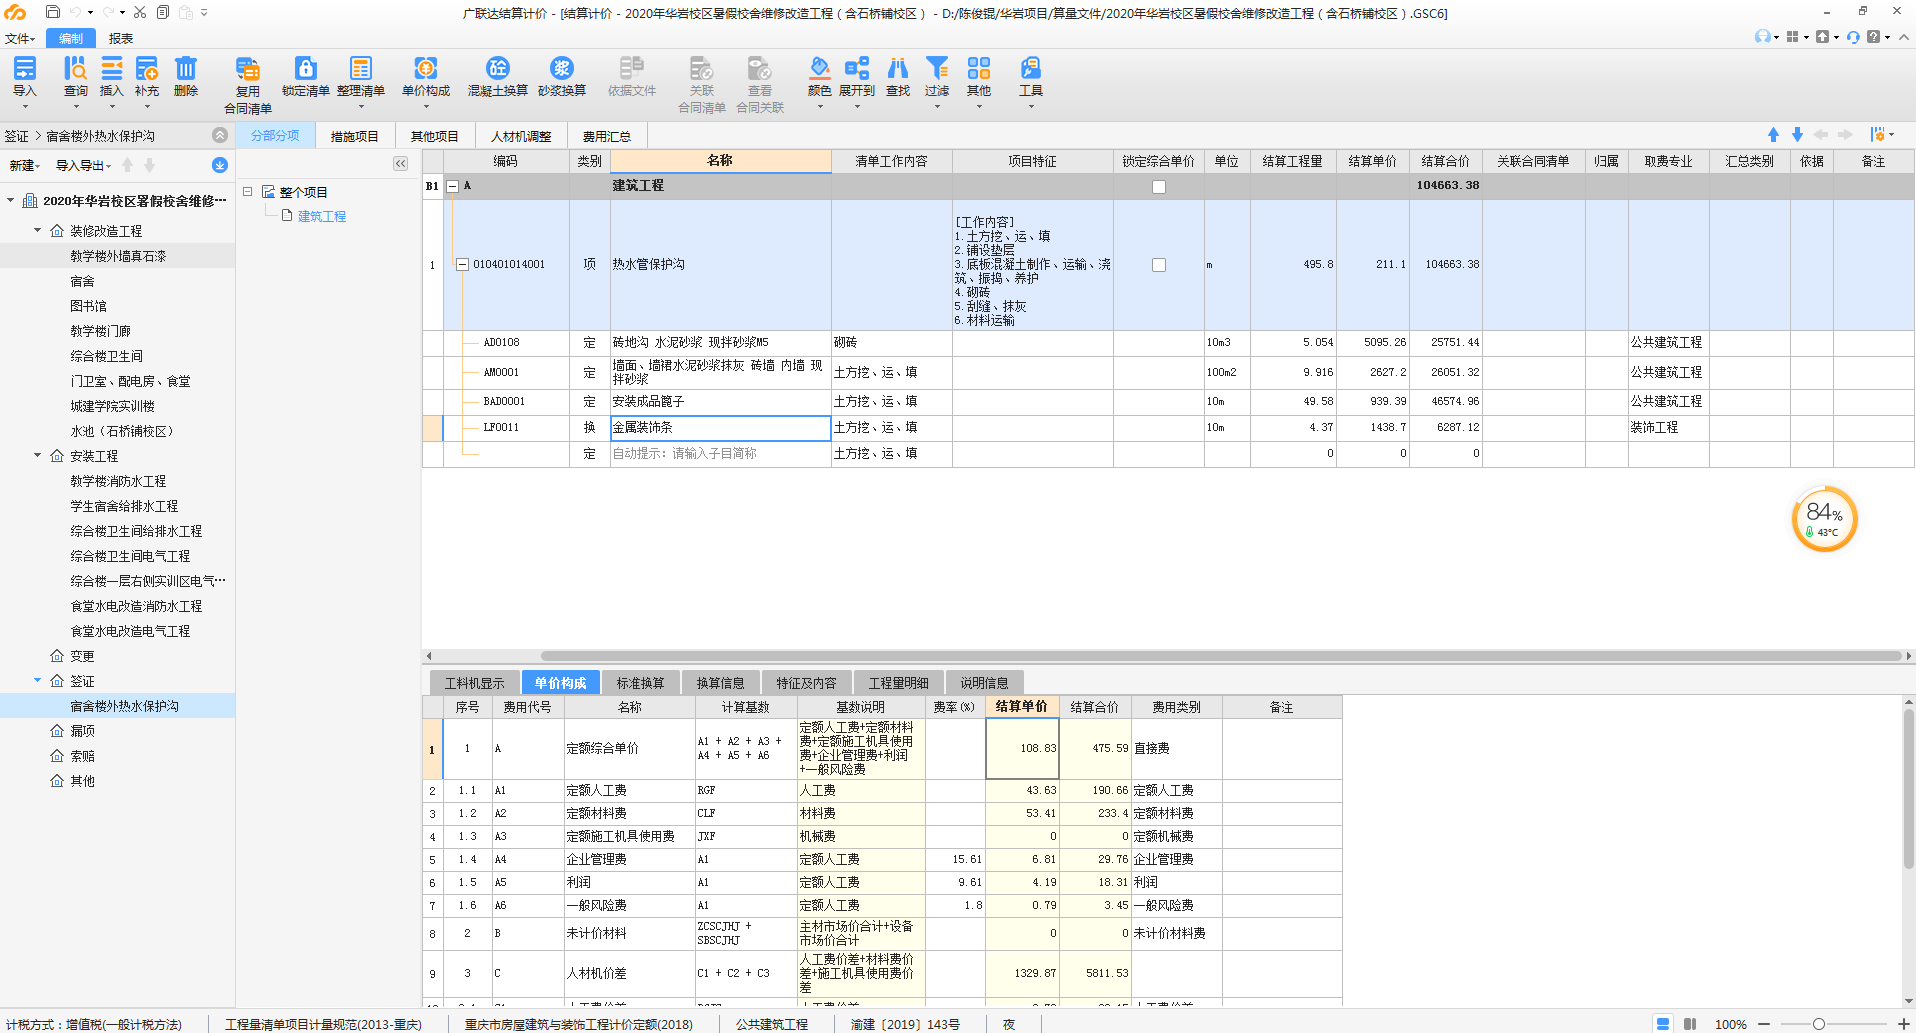The image size is (1916, 1033).
Task: Open the 工具 tools icon
Action: click(1031, 68)
